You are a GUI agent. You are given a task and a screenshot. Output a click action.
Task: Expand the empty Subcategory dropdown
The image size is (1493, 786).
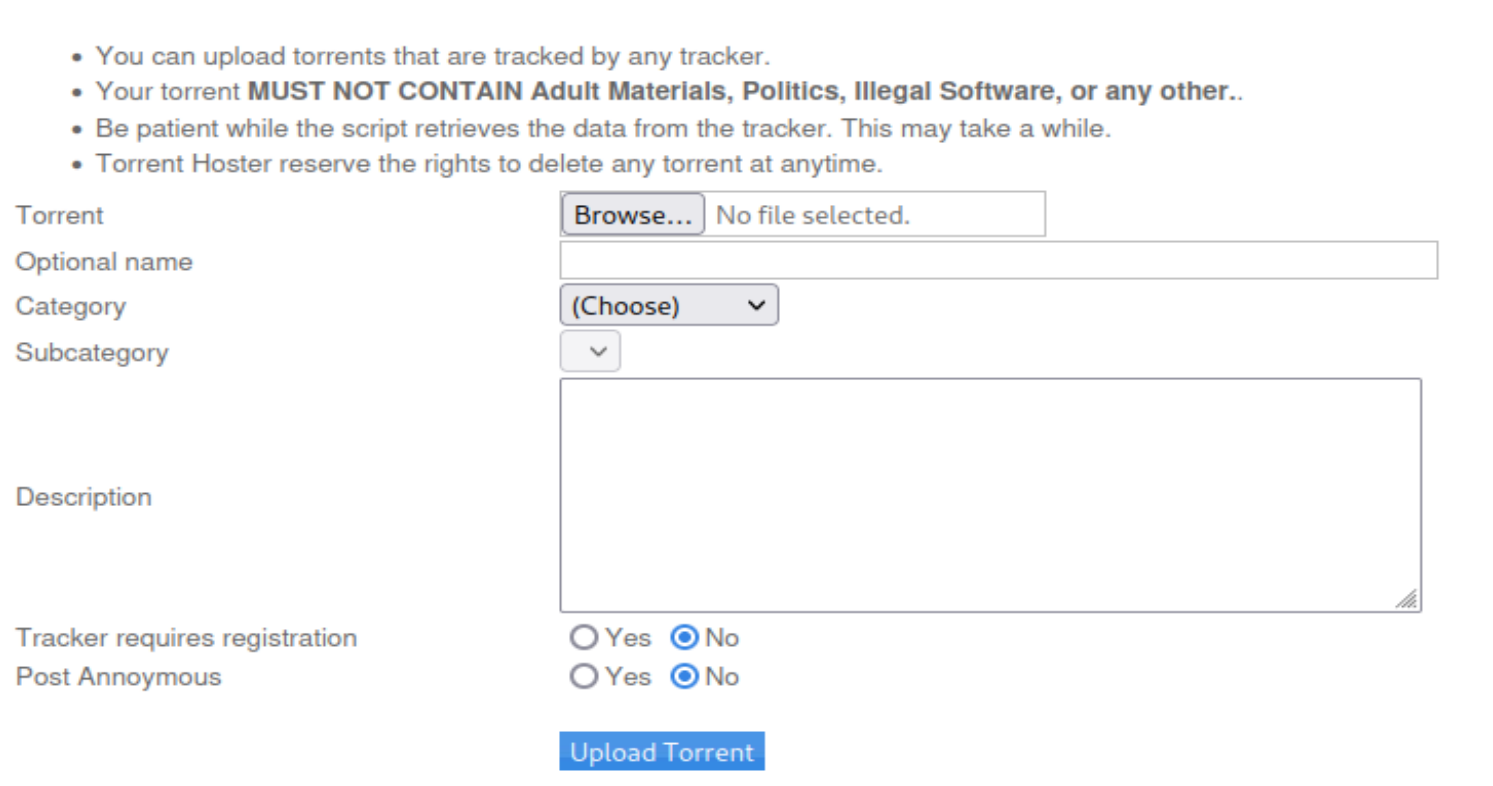point(590,352)
